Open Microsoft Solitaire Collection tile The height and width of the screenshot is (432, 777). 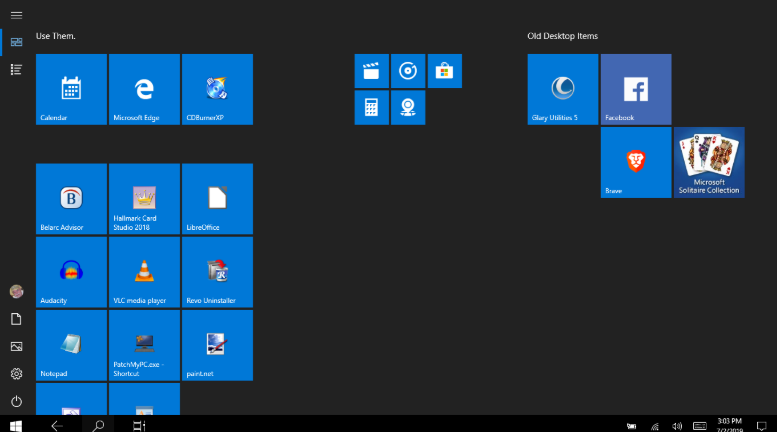coord(709,162)
